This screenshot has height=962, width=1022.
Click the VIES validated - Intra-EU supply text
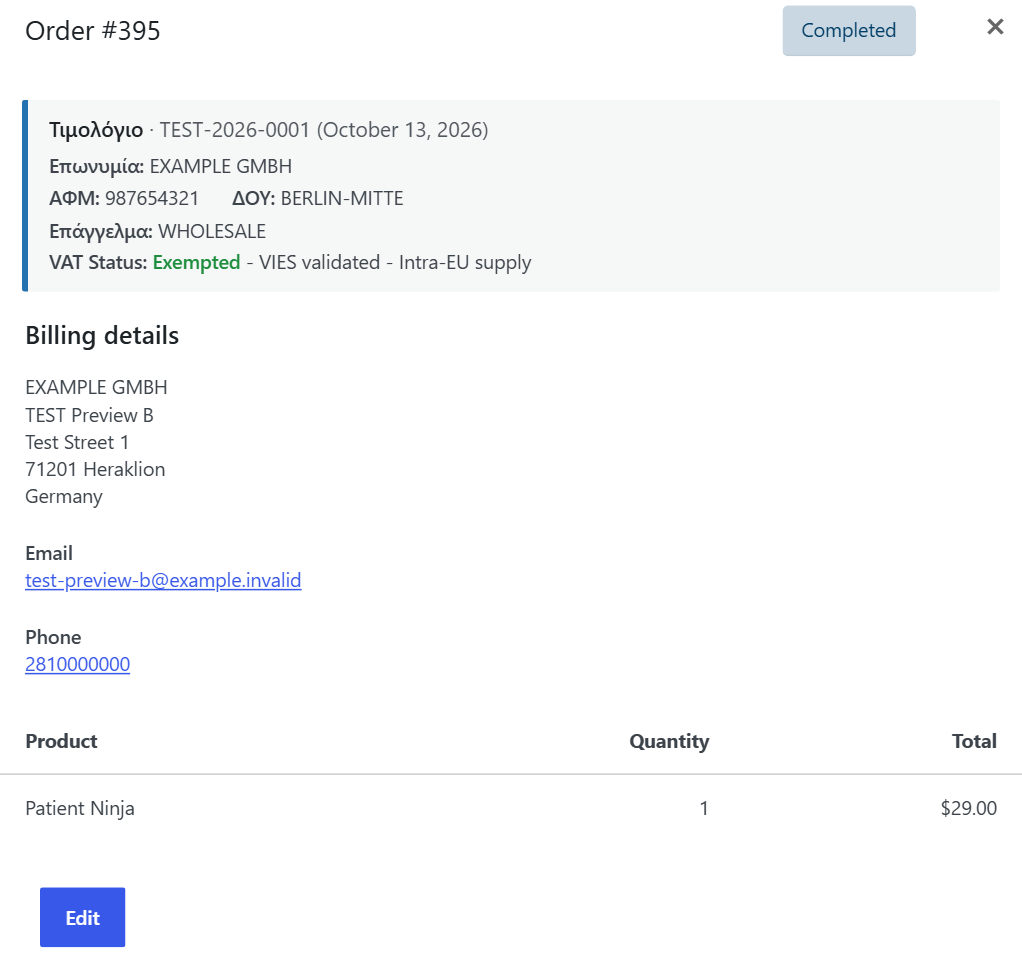[395, 263]
